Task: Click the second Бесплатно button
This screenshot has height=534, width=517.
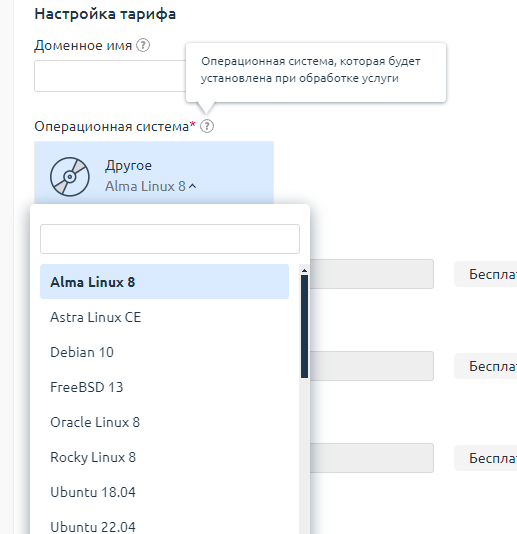Action: pos(486,366)
